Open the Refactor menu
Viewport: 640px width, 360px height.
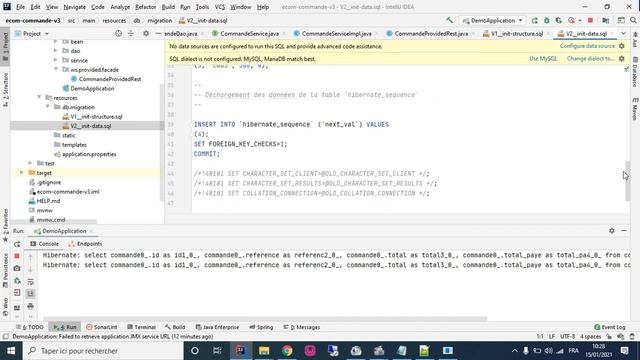point(145,7)
